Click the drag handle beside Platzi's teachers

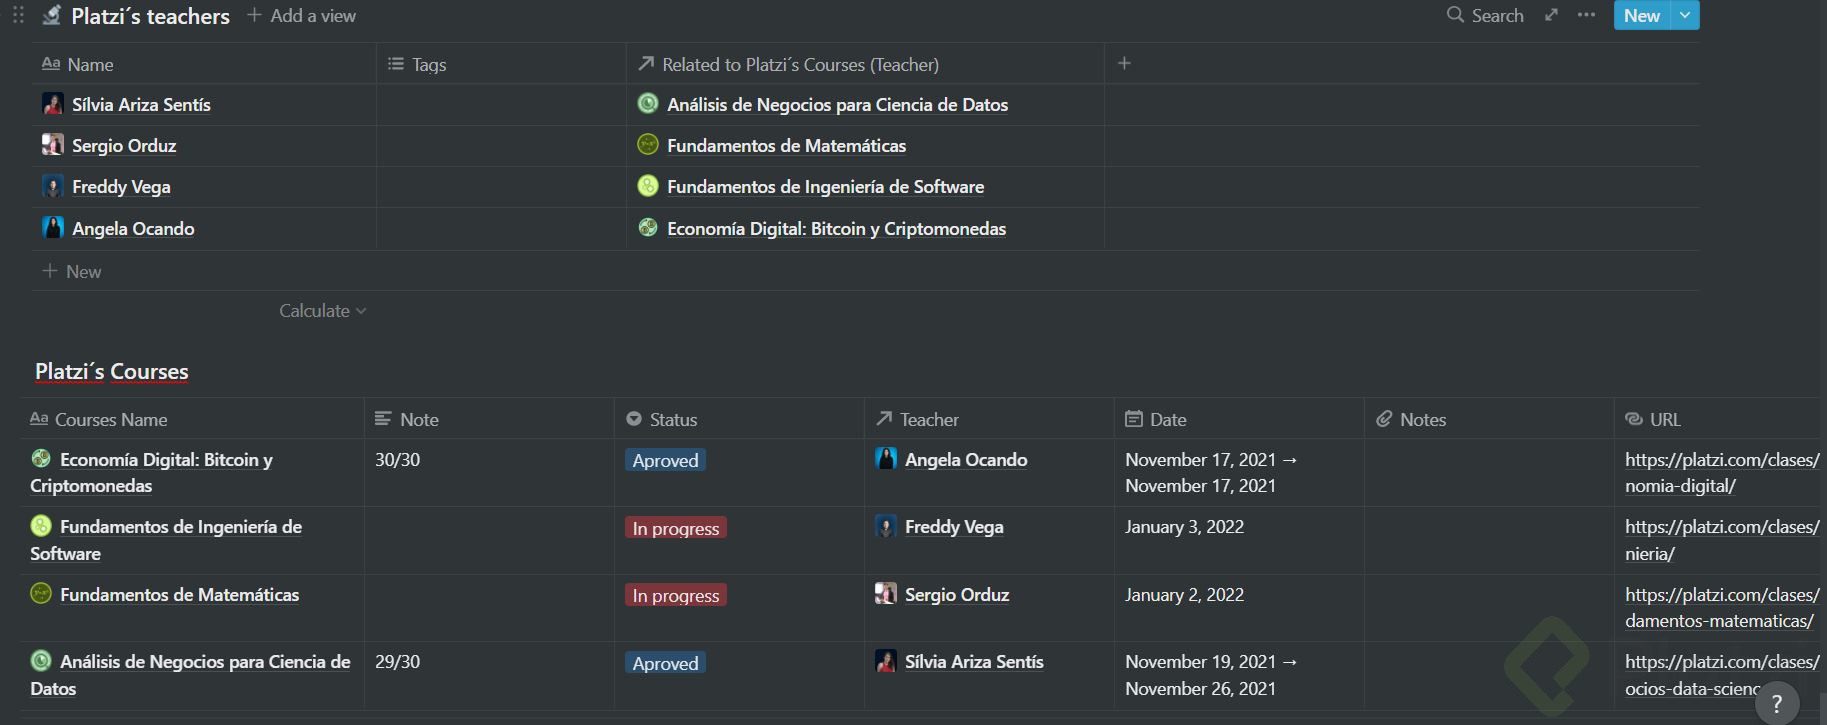[18, 15]
